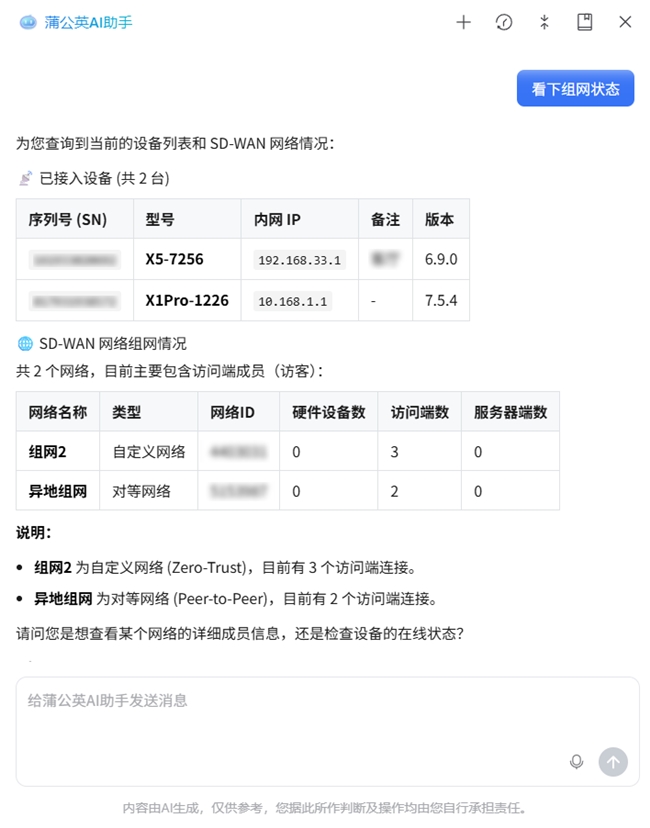Select 异地组网 in the network table
This screenshot has width=650, height=828.
[58, 492]
